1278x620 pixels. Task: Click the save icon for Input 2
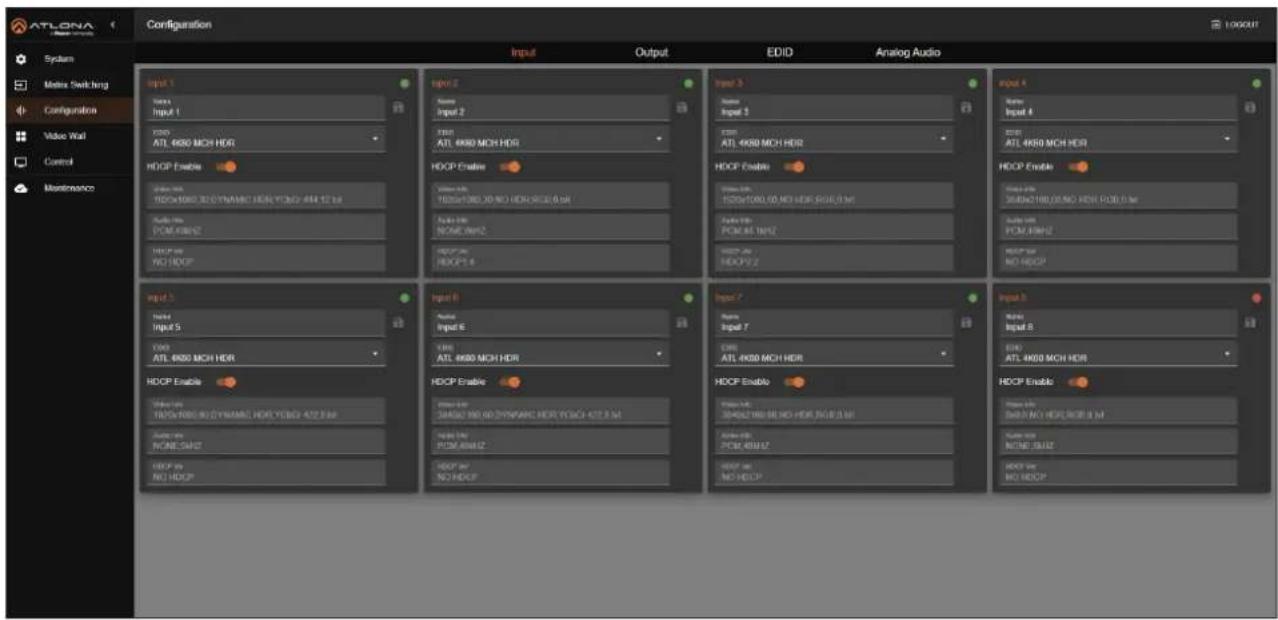[x=684, y=108]
